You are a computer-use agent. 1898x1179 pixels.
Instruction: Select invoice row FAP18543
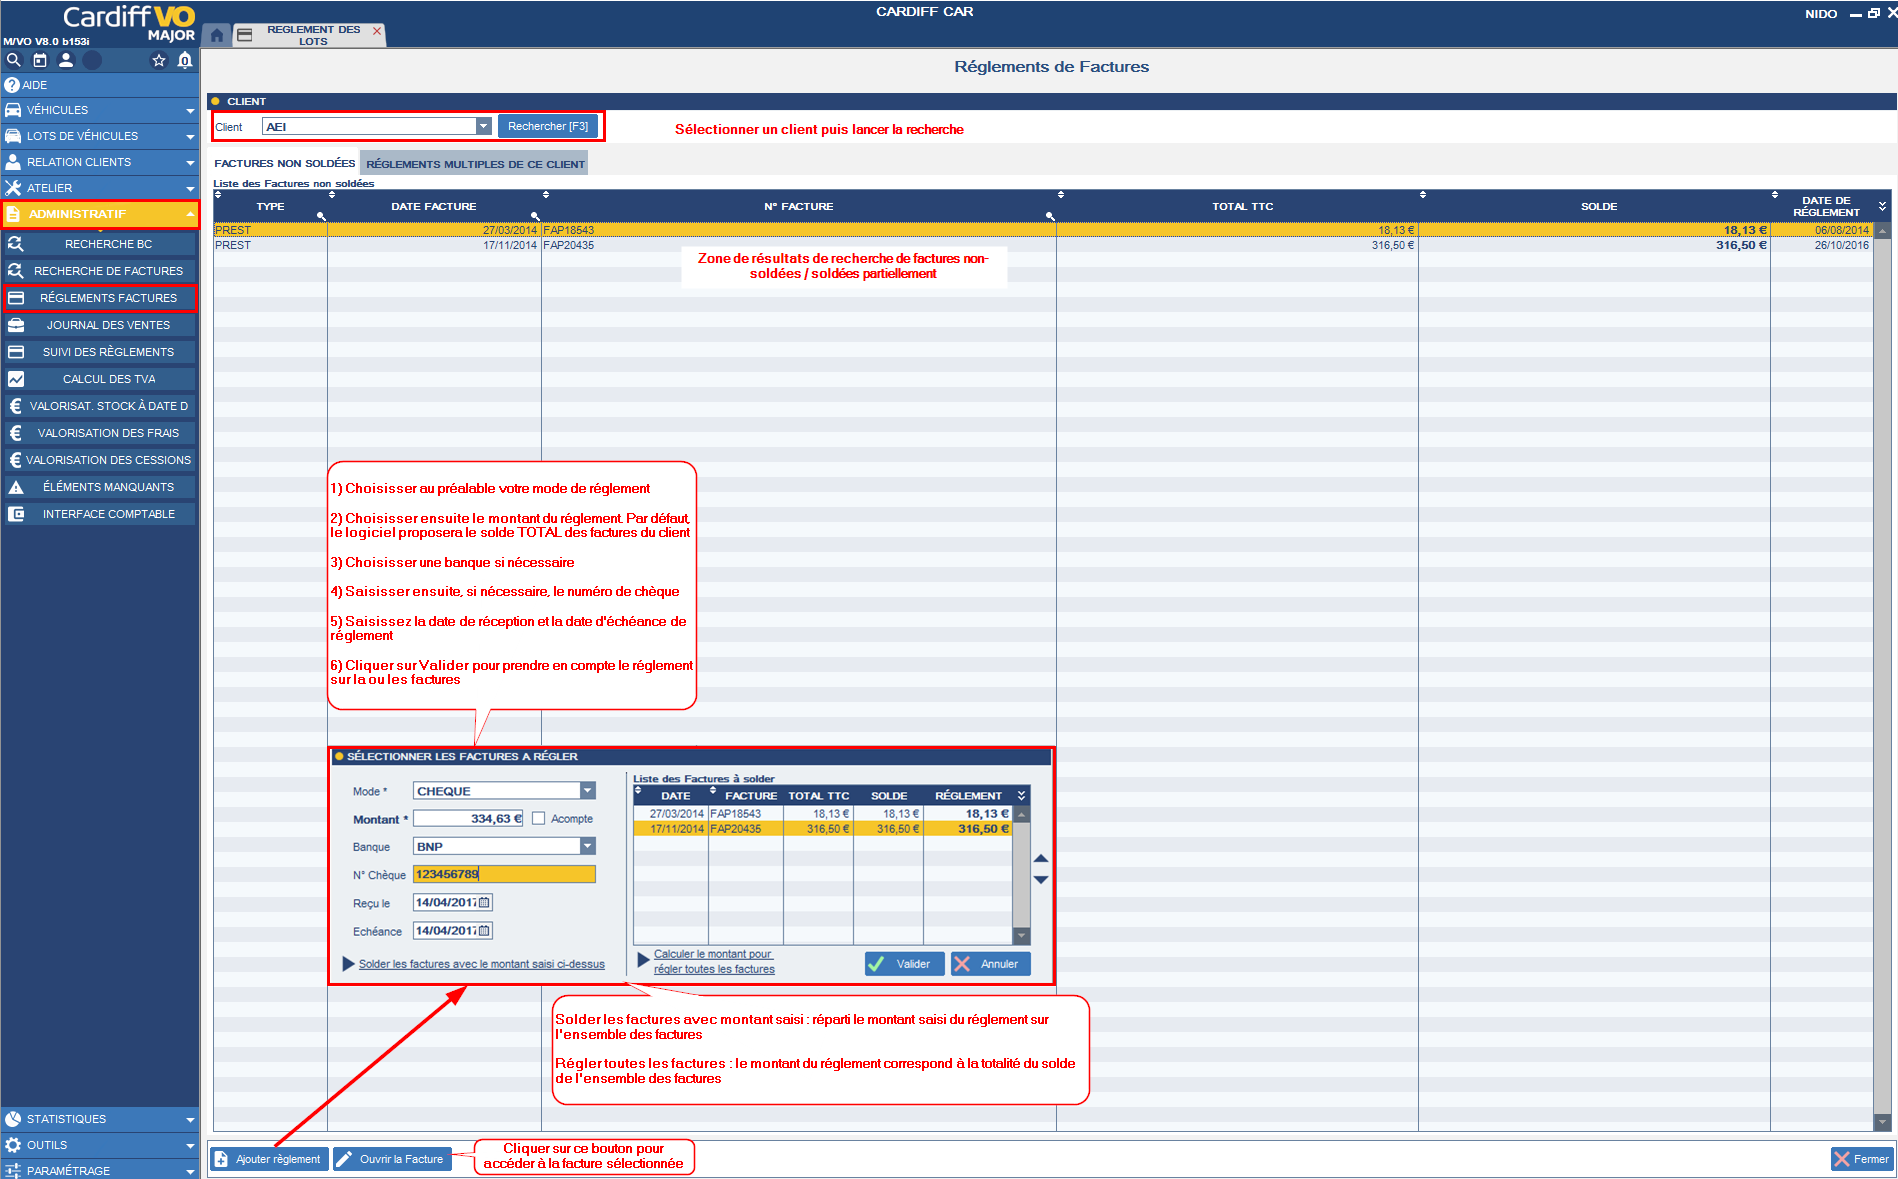pyautogui.click(x=1042, y=230)
